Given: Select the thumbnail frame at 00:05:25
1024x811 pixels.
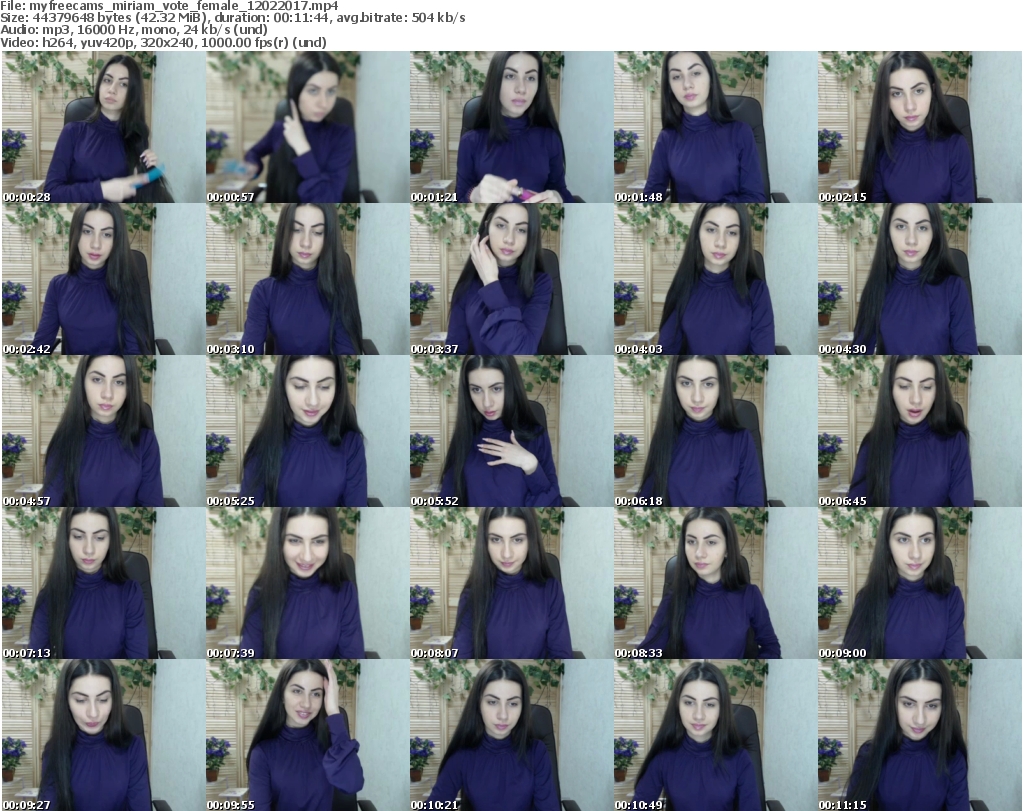Looking at the screenshot, I should tap(308, 431).
